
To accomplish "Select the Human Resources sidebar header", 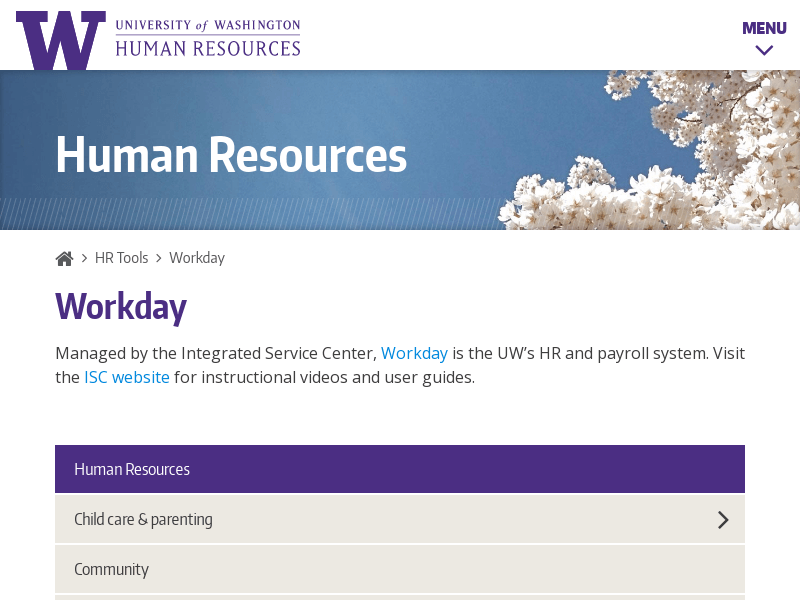I will tap(400, 469).
